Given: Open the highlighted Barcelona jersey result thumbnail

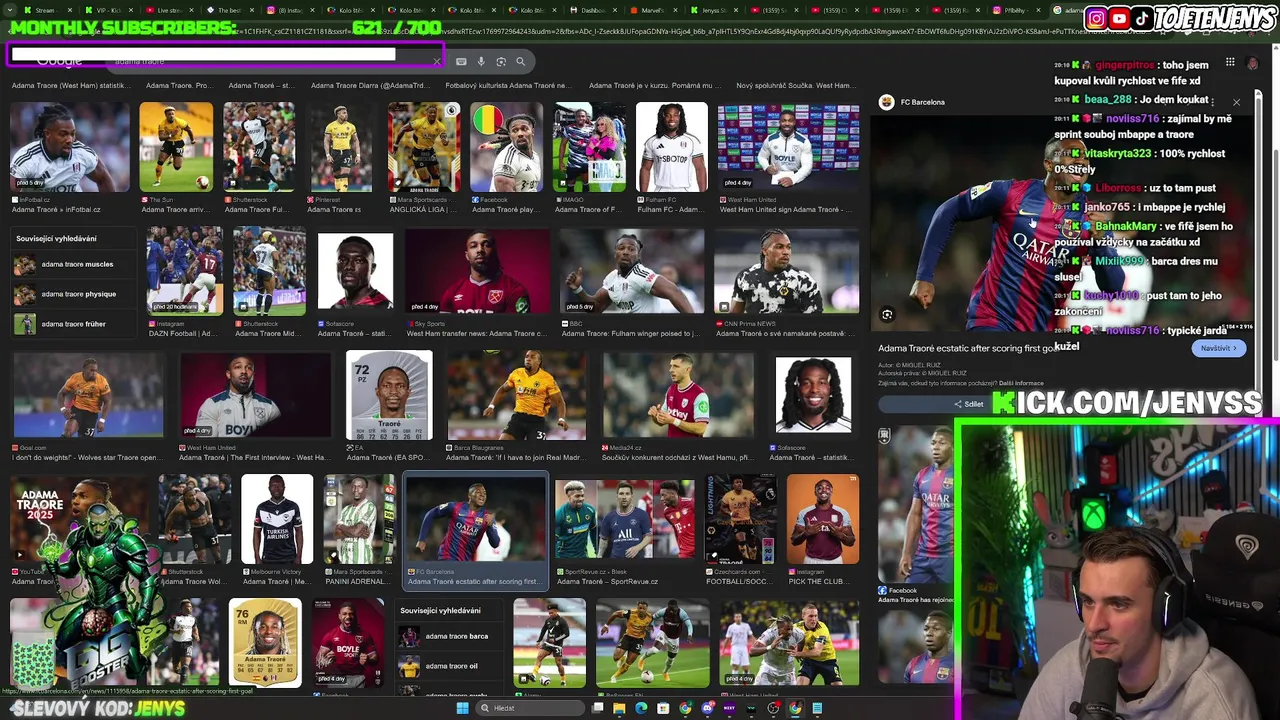Looking at the screenshot, I should [476, 518].
